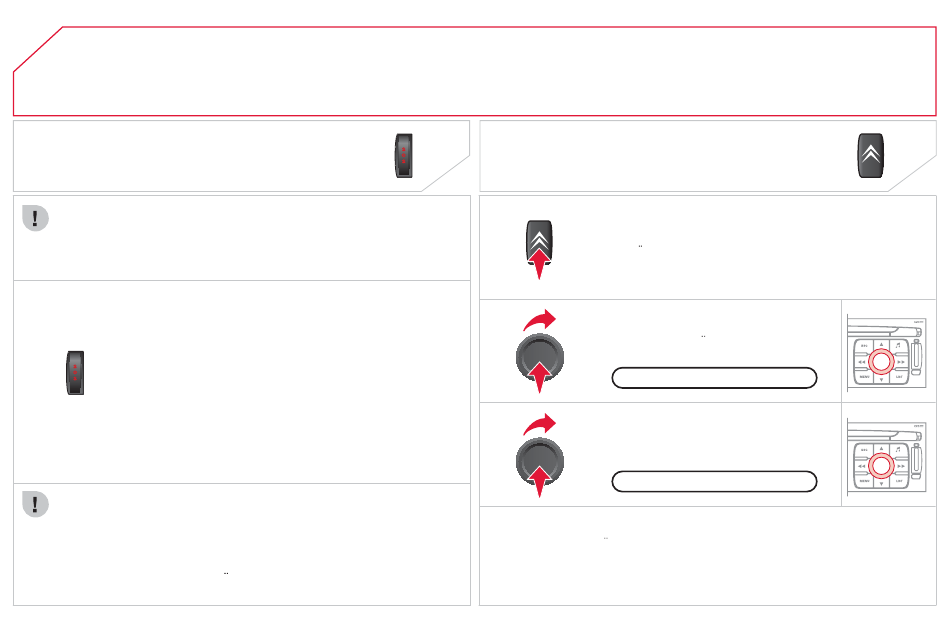
Task: Click the three-dot button below the first warning
Action: point(75,373)
